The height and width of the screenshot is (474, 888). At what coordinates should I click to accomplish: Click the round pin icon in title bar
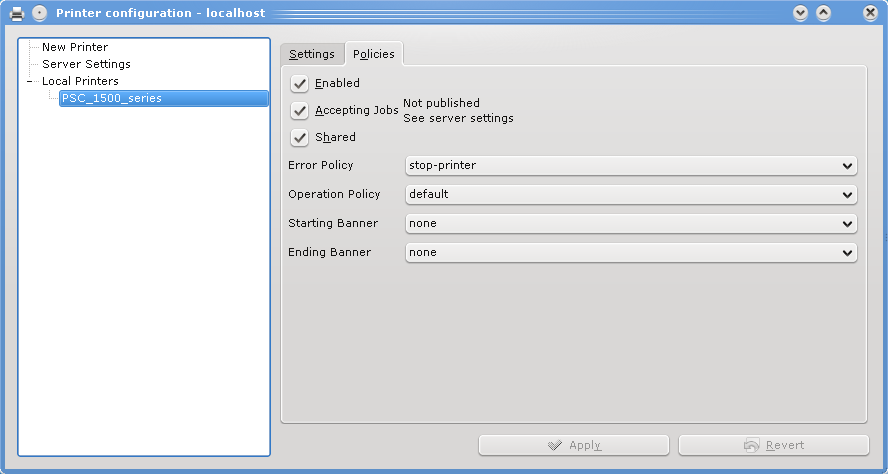(x=39, y=13)
